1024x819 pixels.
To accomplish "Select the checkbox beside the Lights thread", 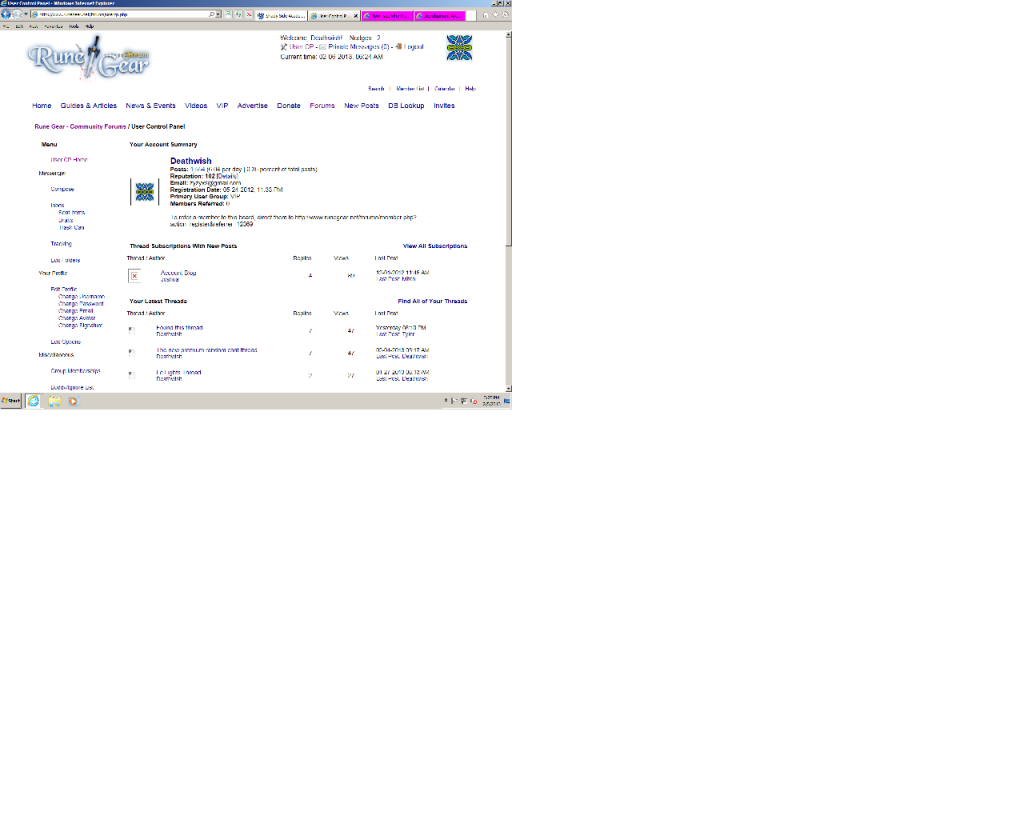I will [x=132, y=375].
